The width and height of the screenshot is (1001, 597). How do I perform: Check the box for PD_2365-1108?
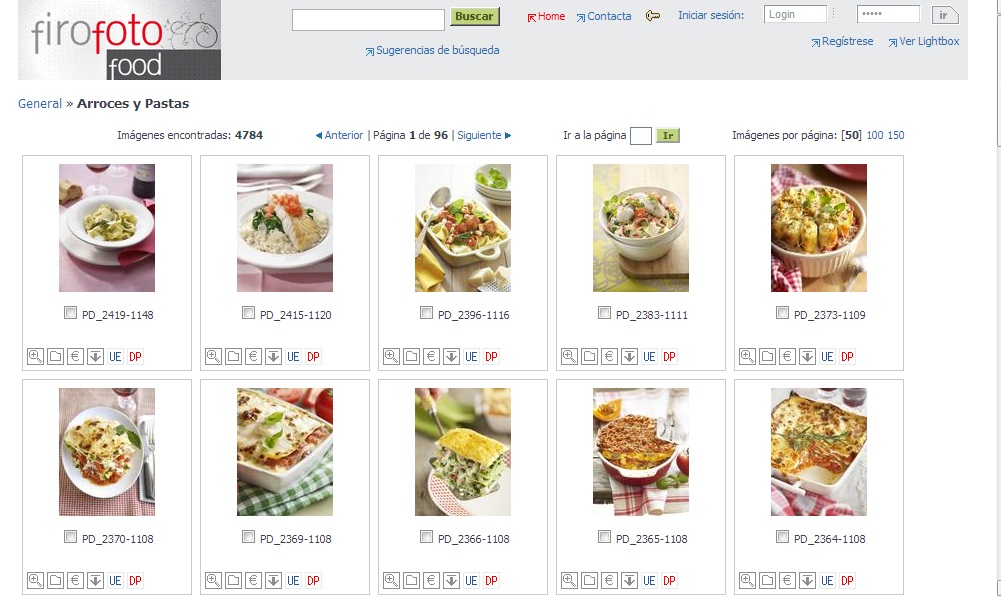click(604, 537)
